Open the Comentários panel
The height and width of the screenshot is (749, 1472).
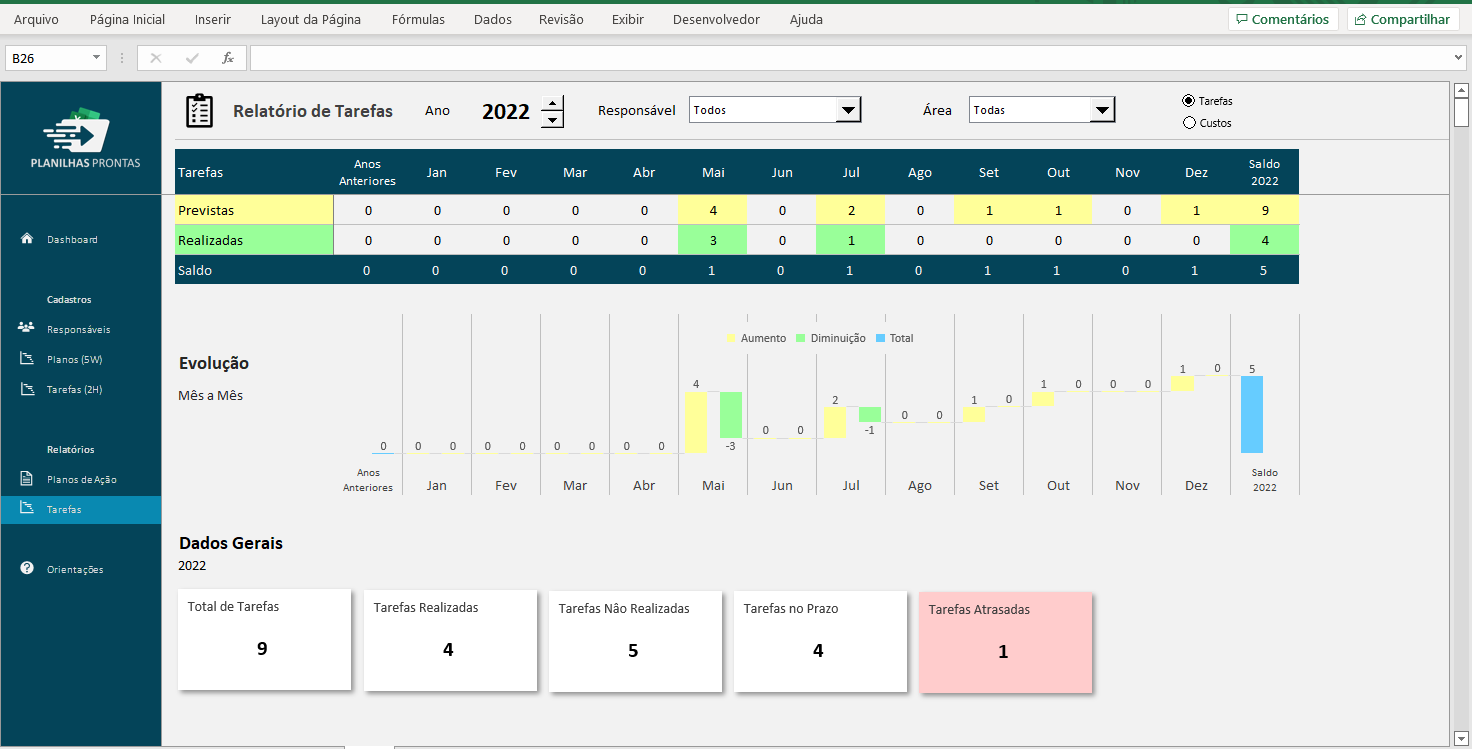coord(1283,18)
